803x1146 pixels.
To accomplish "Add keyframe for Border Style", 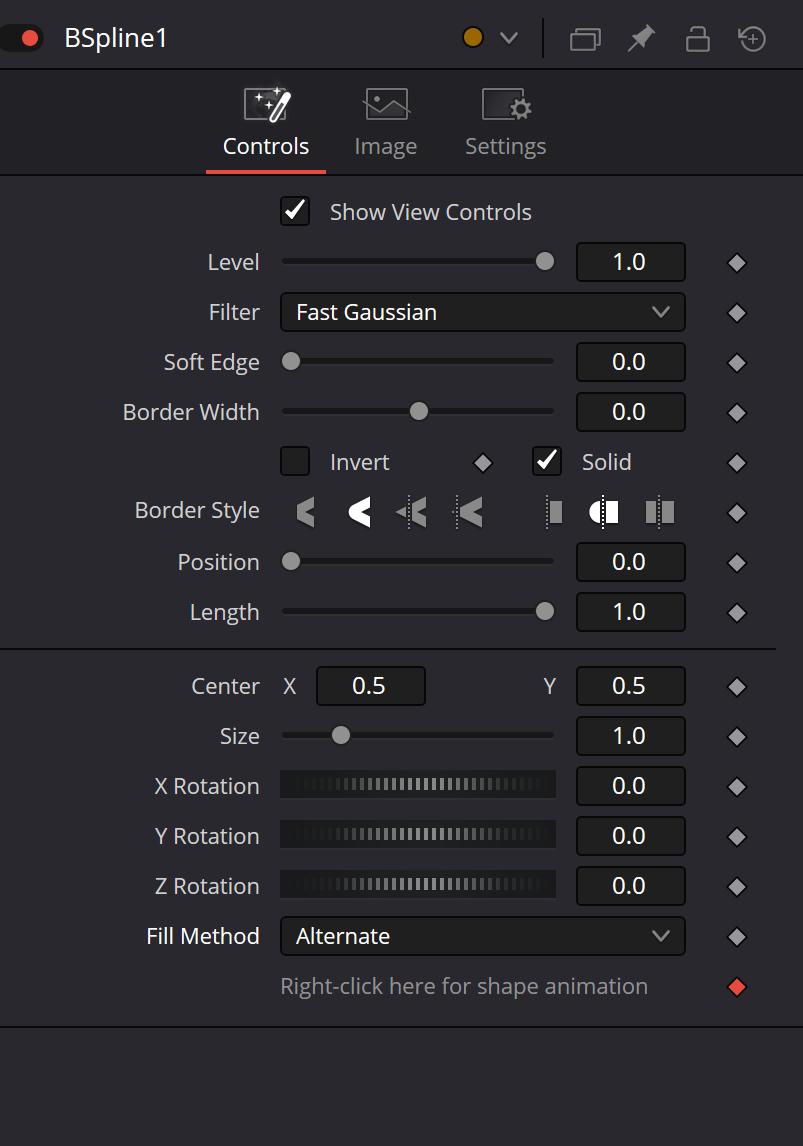I will 737,513.
